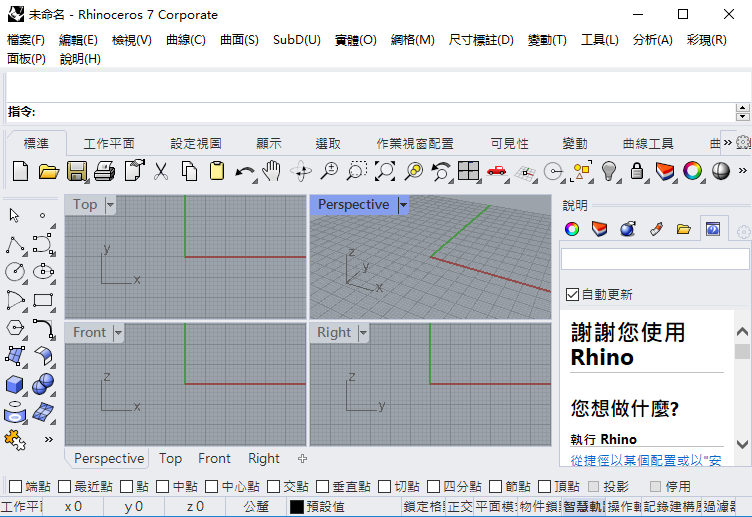Open panel settings gear in 說明 panel
The width and height of the screenshot is (752, 517).
pyautogui.click(x=743, y=232)
